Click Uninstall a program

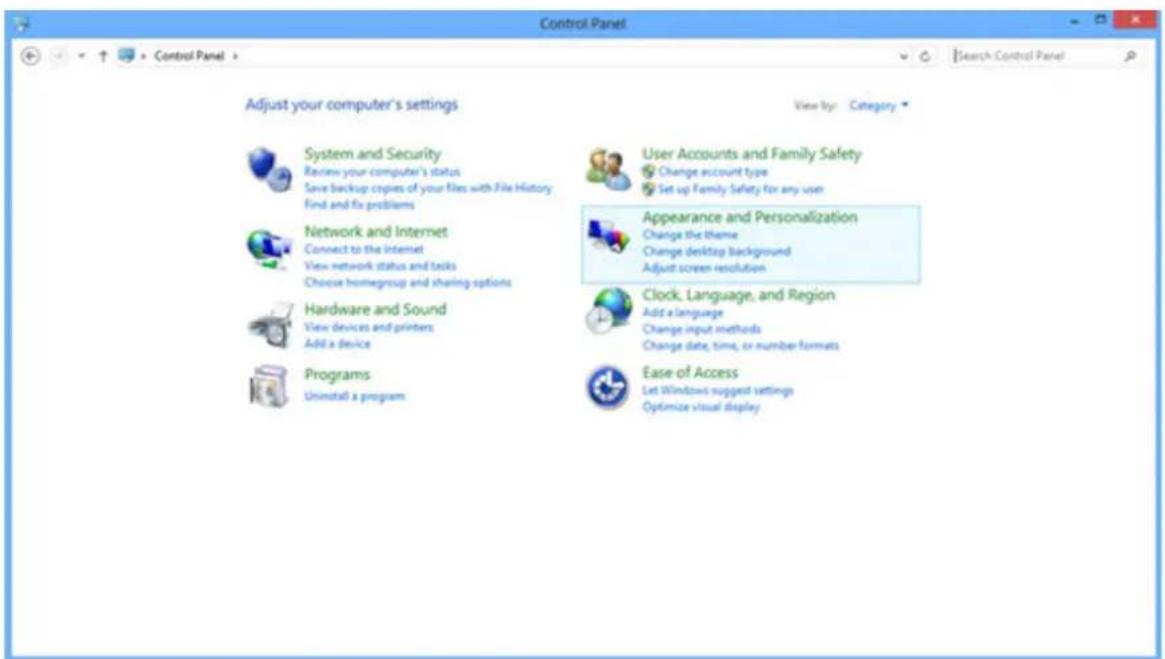click(x=354, y=396)
